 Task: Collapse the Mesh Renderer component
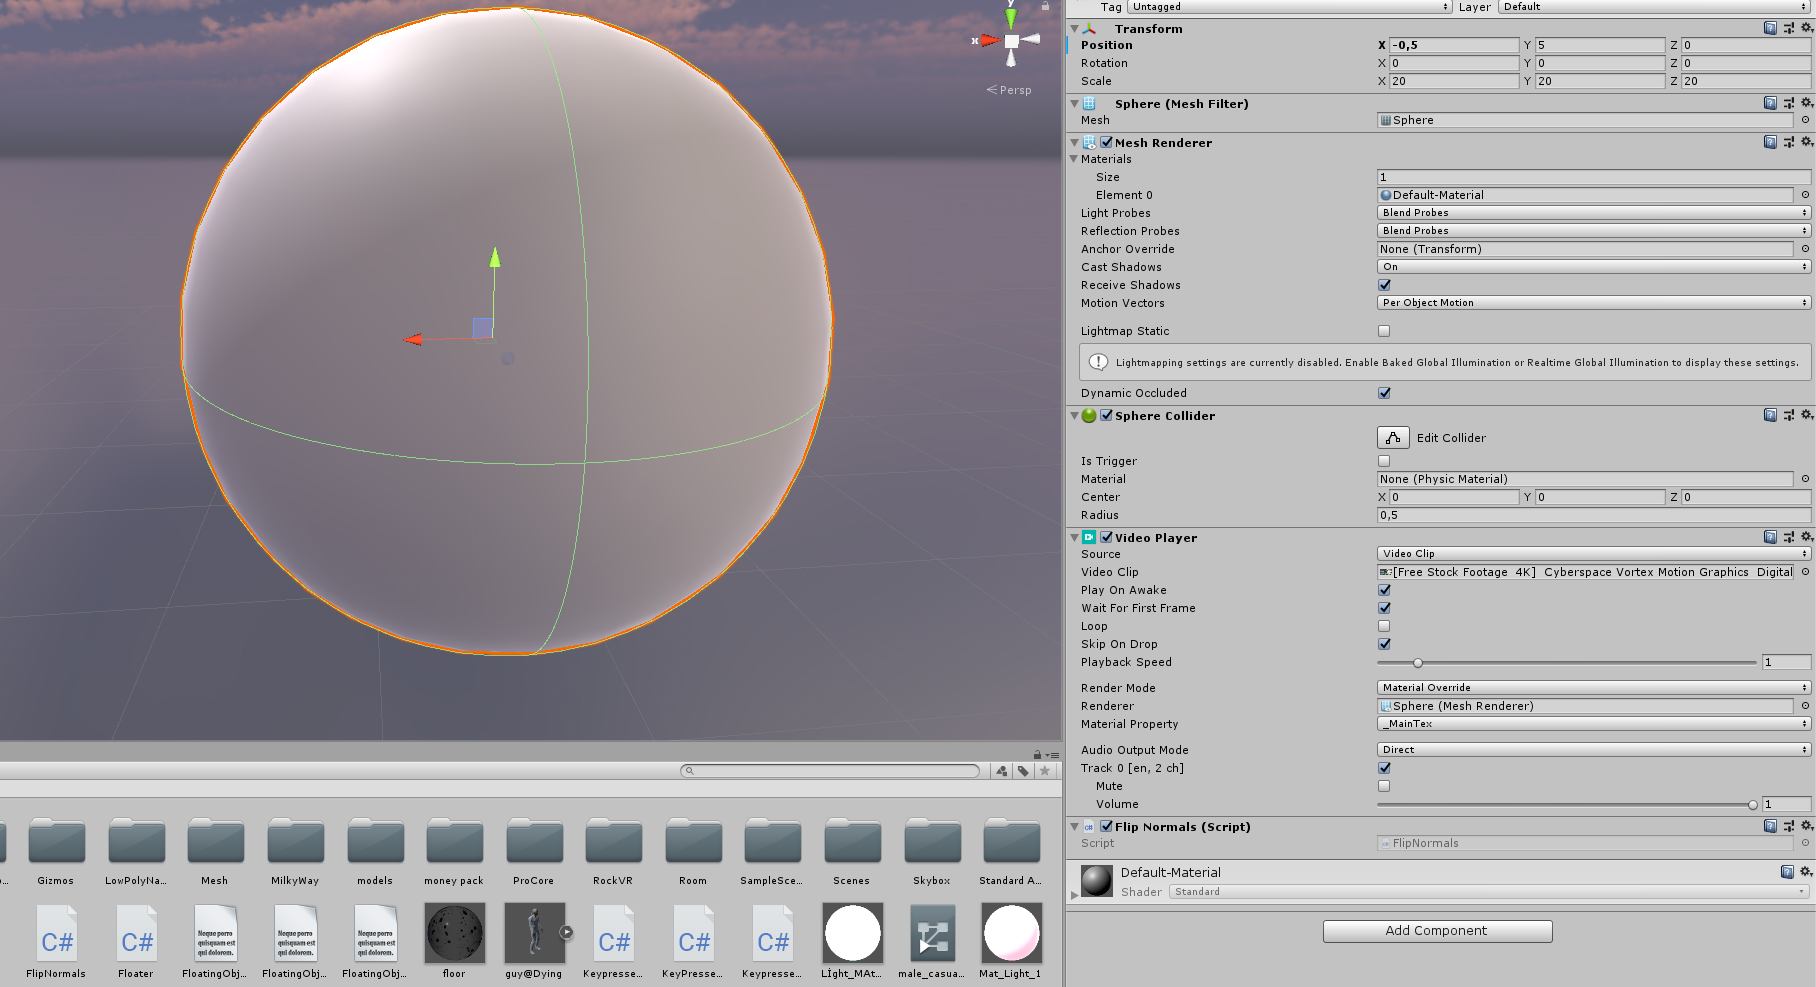point(1075,143)
